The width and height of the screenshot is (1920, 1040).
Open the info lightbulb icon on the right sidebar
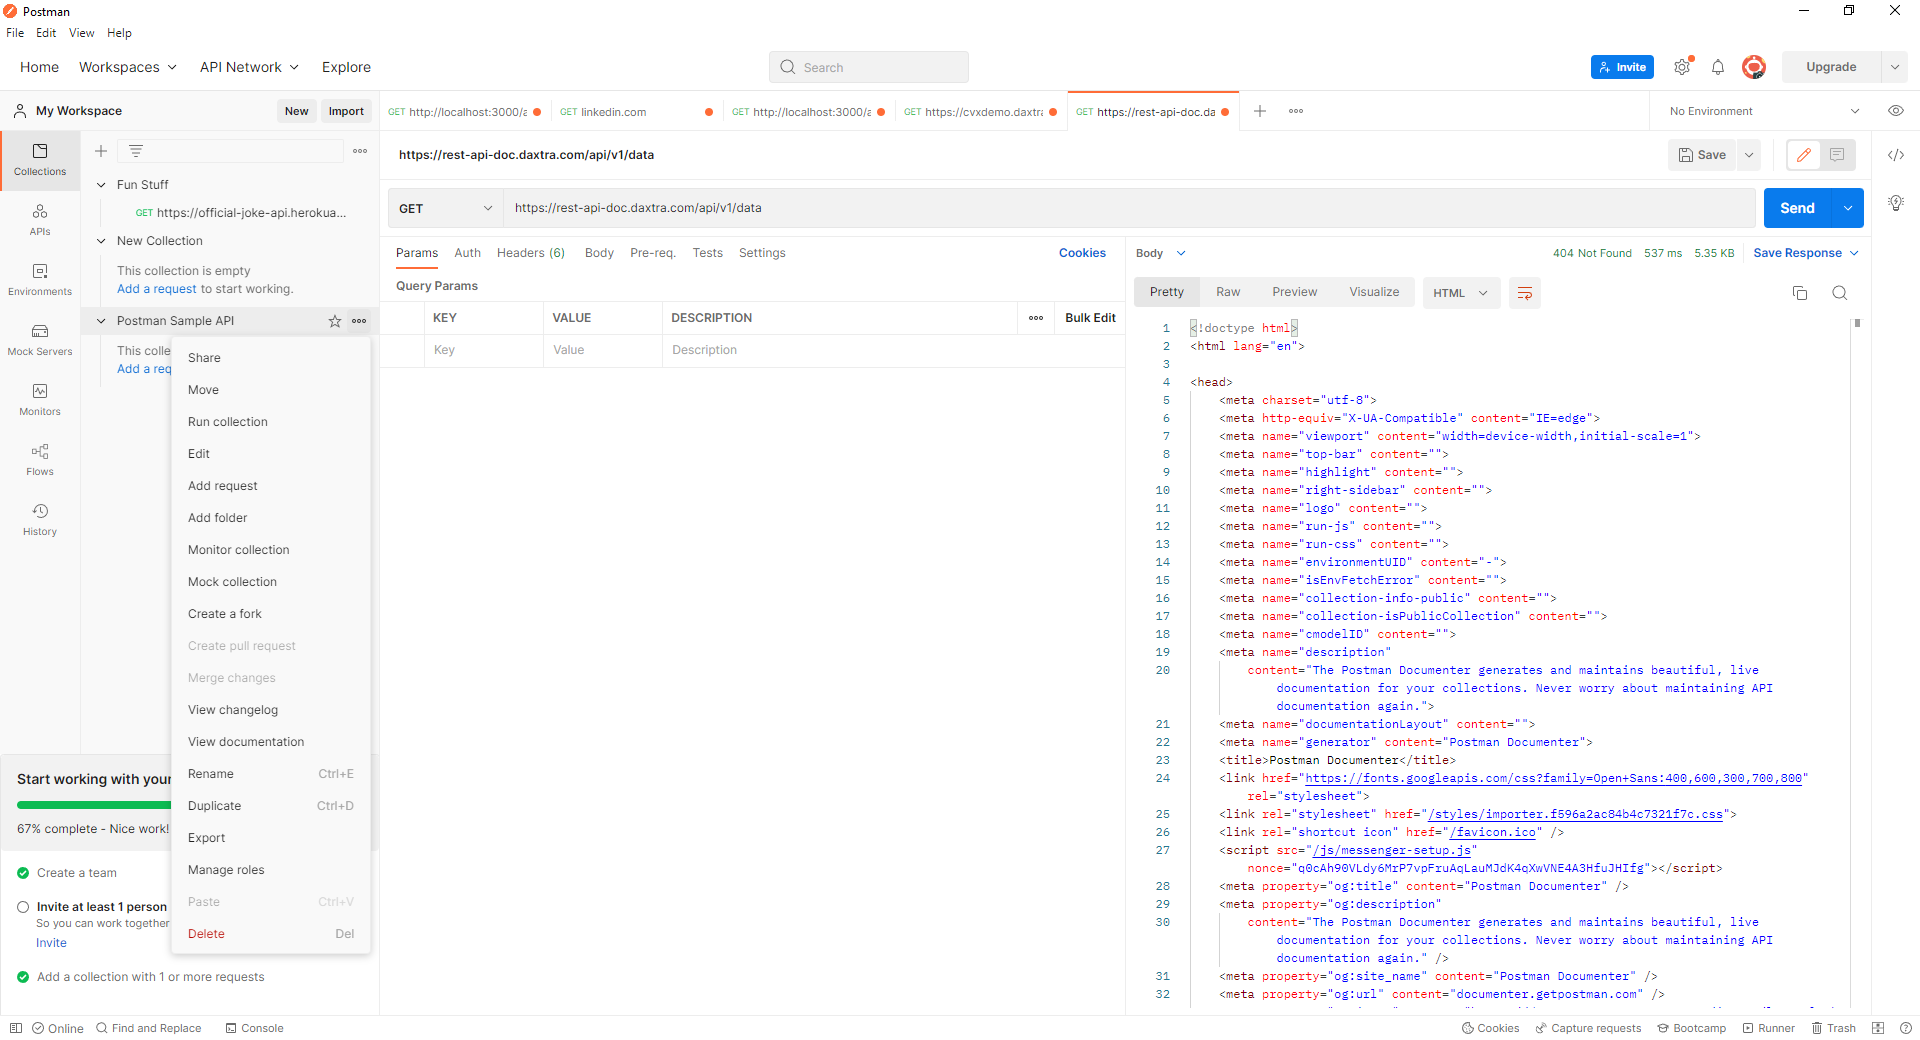point(1895,203)
